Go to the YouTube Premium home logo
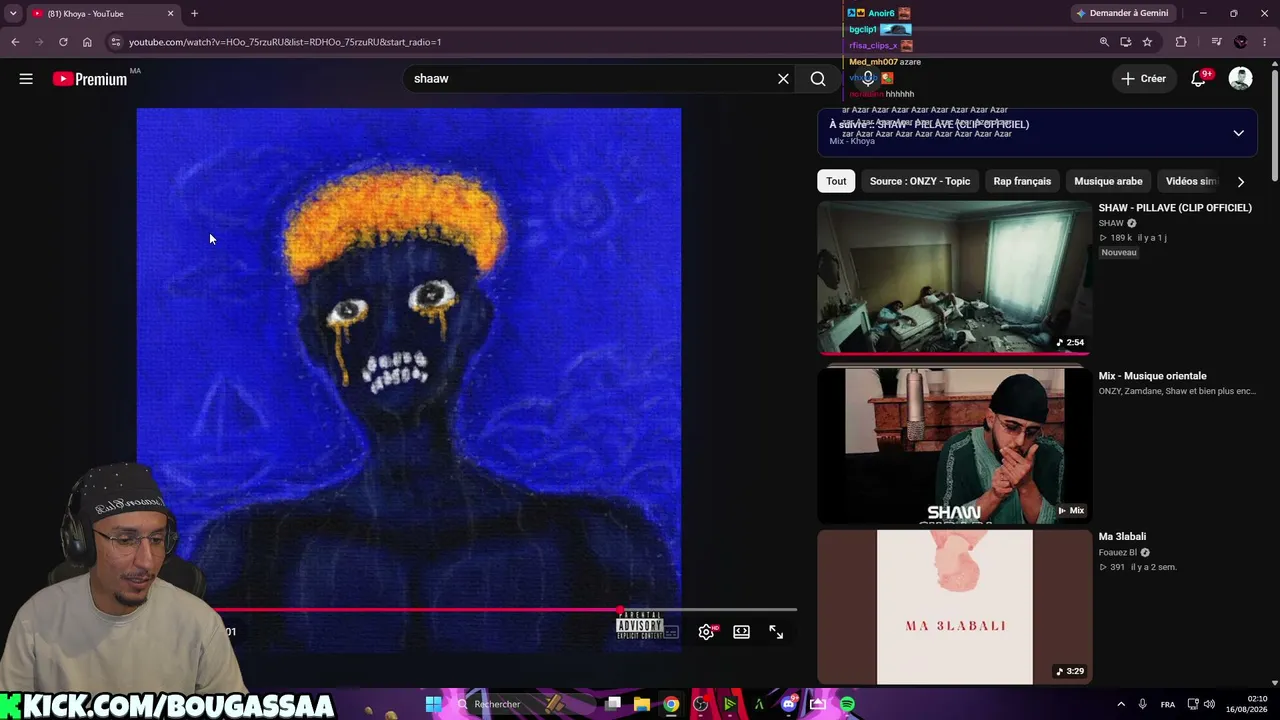 (90, 79)
